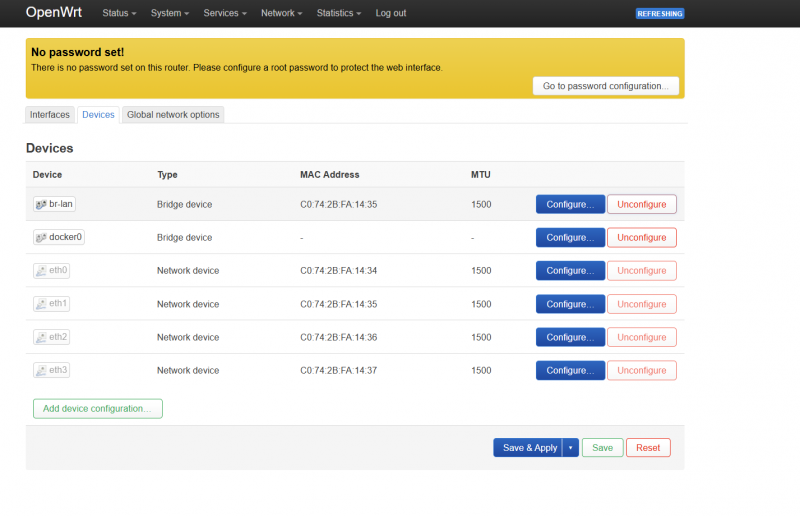
Task: Switch to the Interfaces tab
Action: (50, 115)
